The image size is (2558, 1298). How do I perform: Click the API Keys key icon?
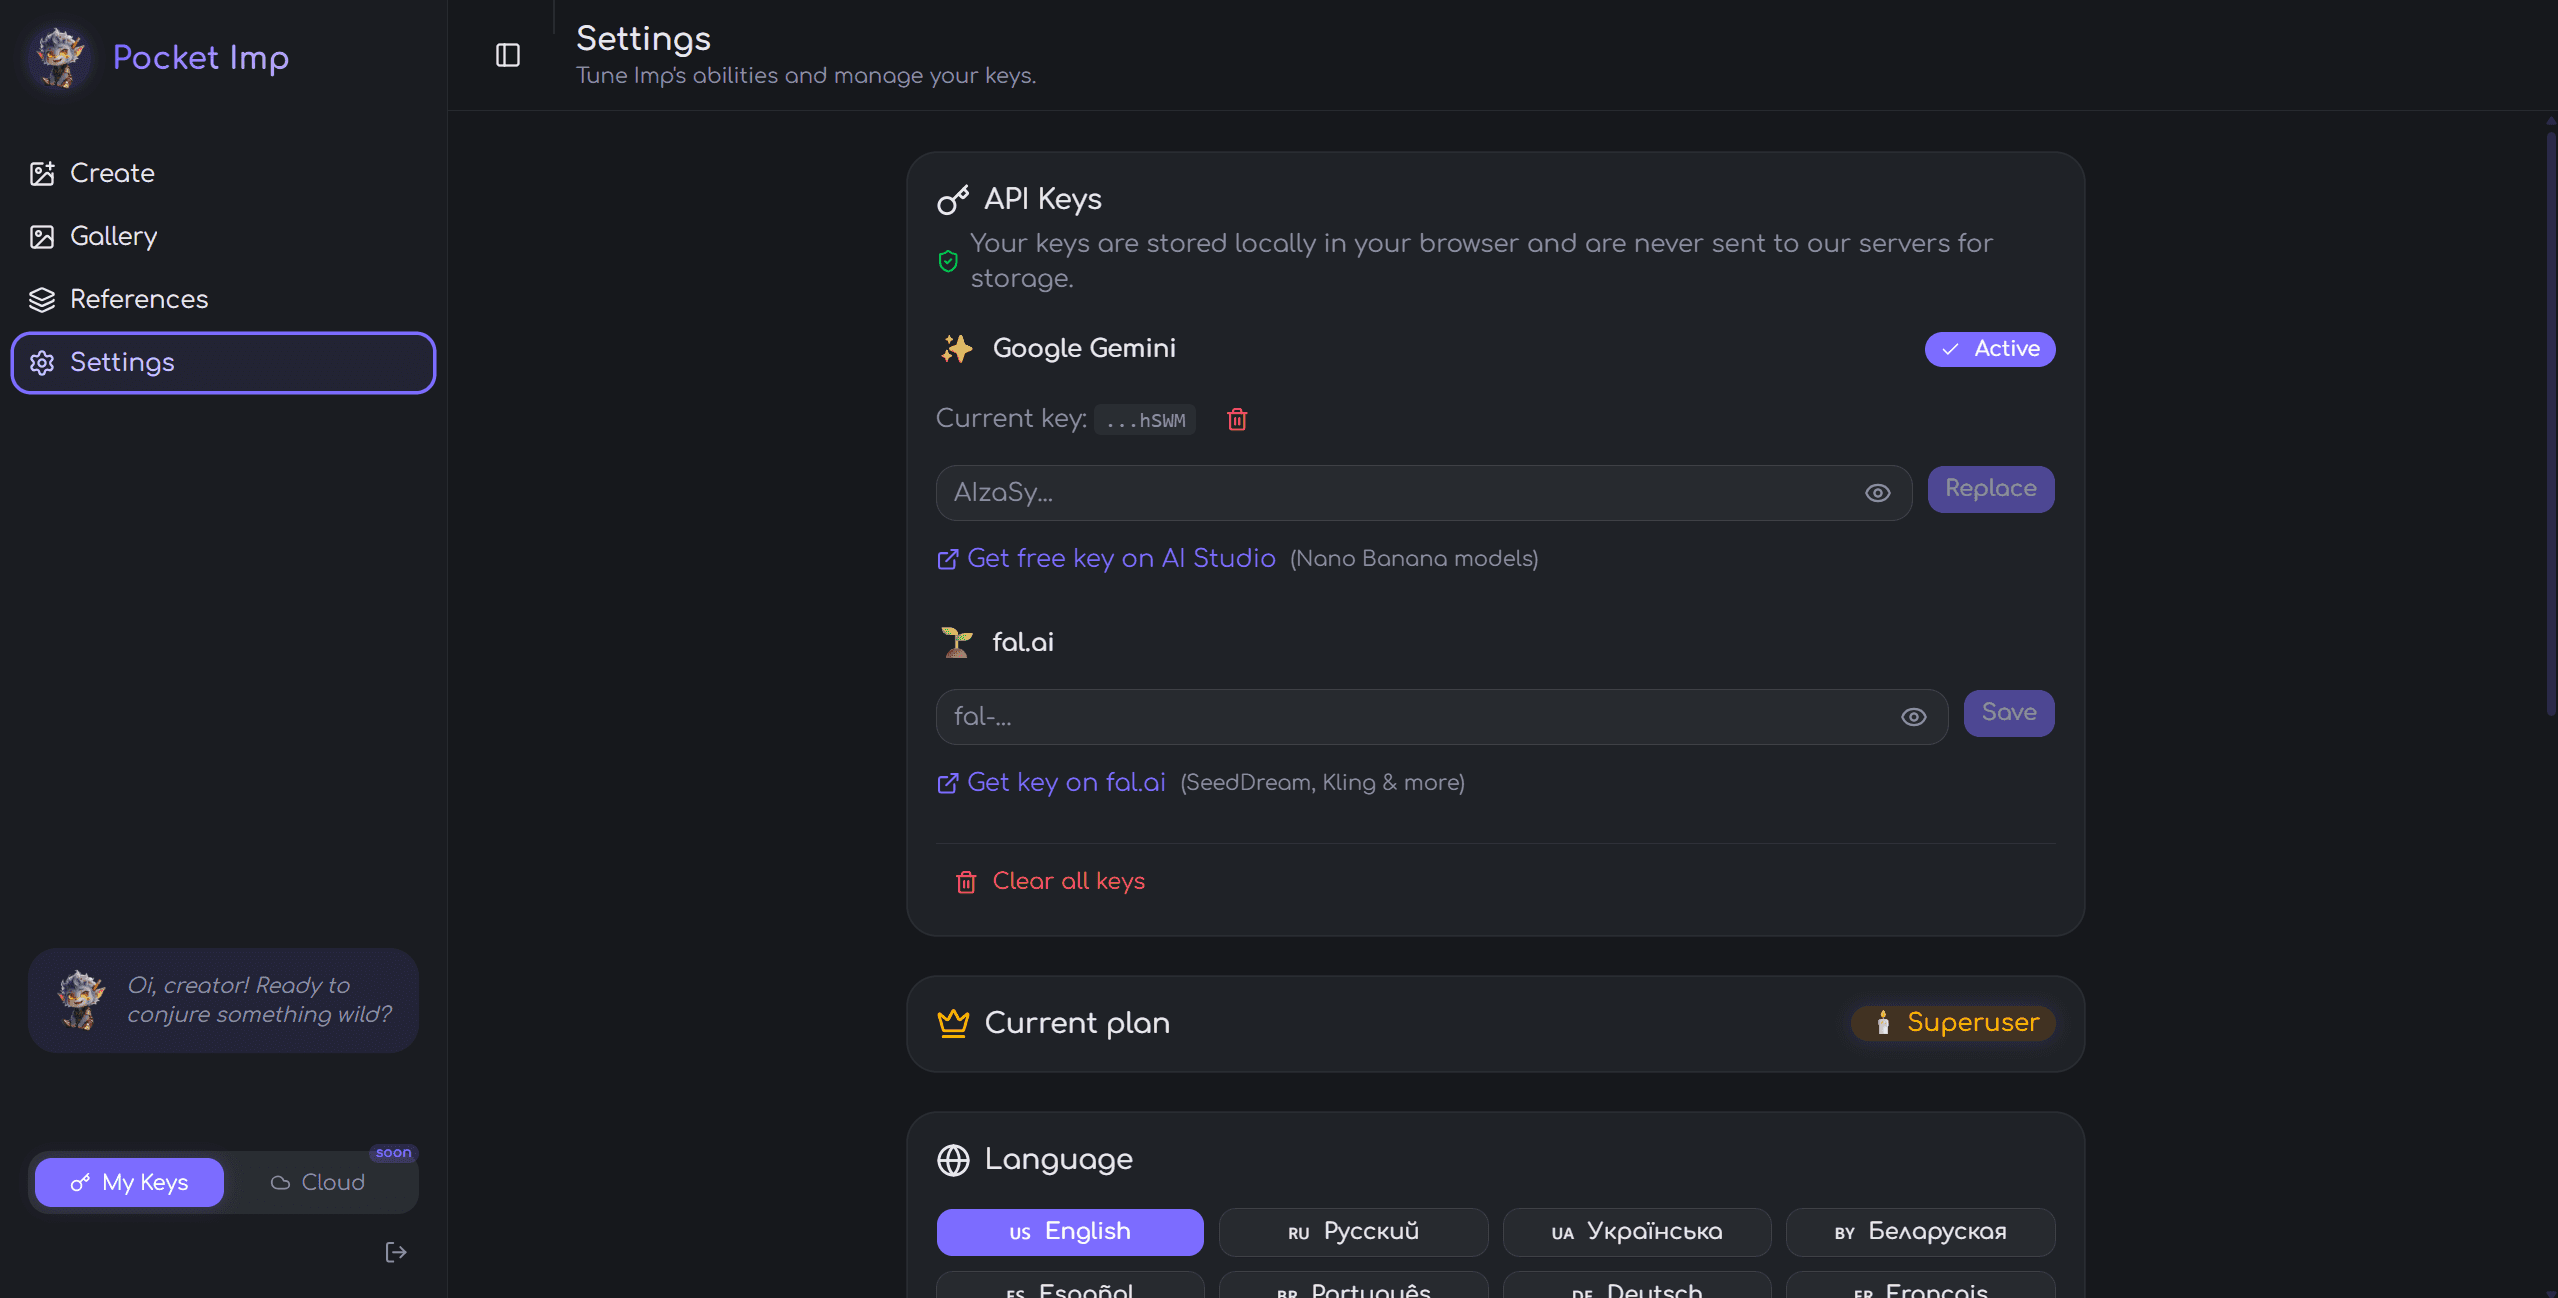953,200
